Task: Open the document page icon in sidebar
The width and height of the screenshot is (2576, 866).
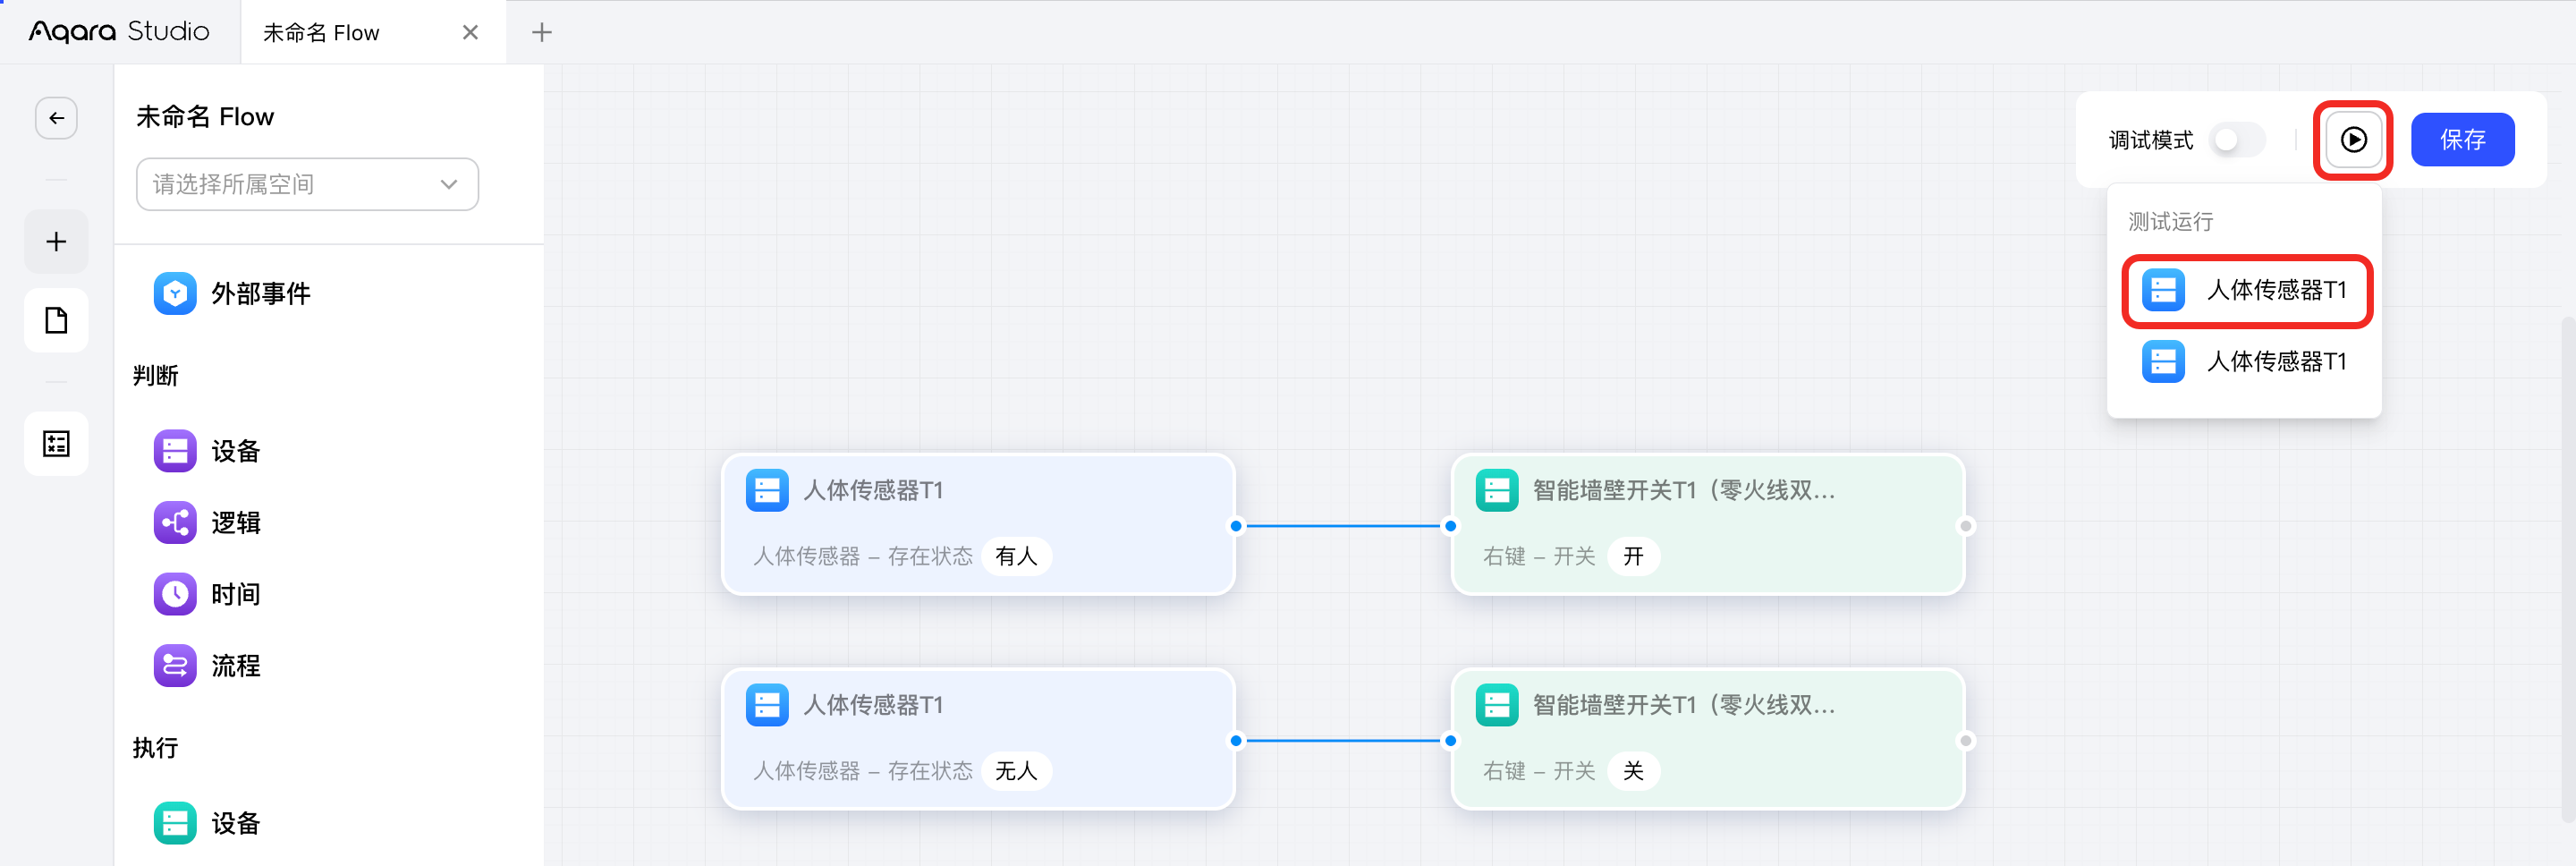Action: pyautogui.click(x=57, y=321)
